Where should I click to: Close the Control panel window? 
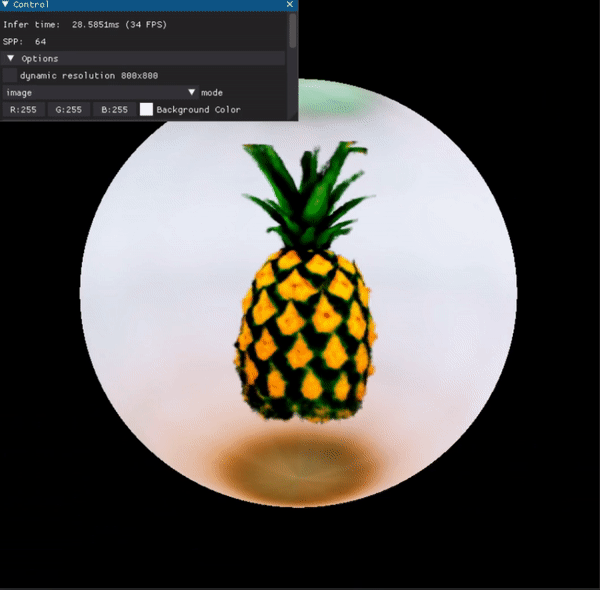click(x=290, y=6)
